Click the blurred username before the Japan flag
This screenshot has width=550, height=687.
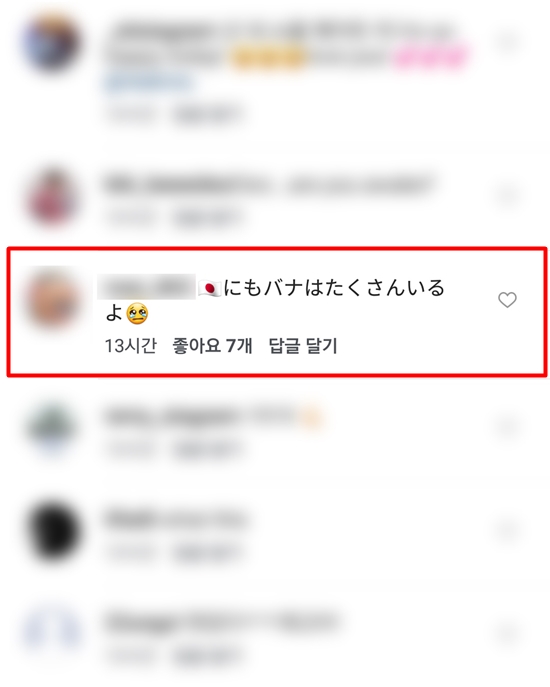[x=146, y=287]
